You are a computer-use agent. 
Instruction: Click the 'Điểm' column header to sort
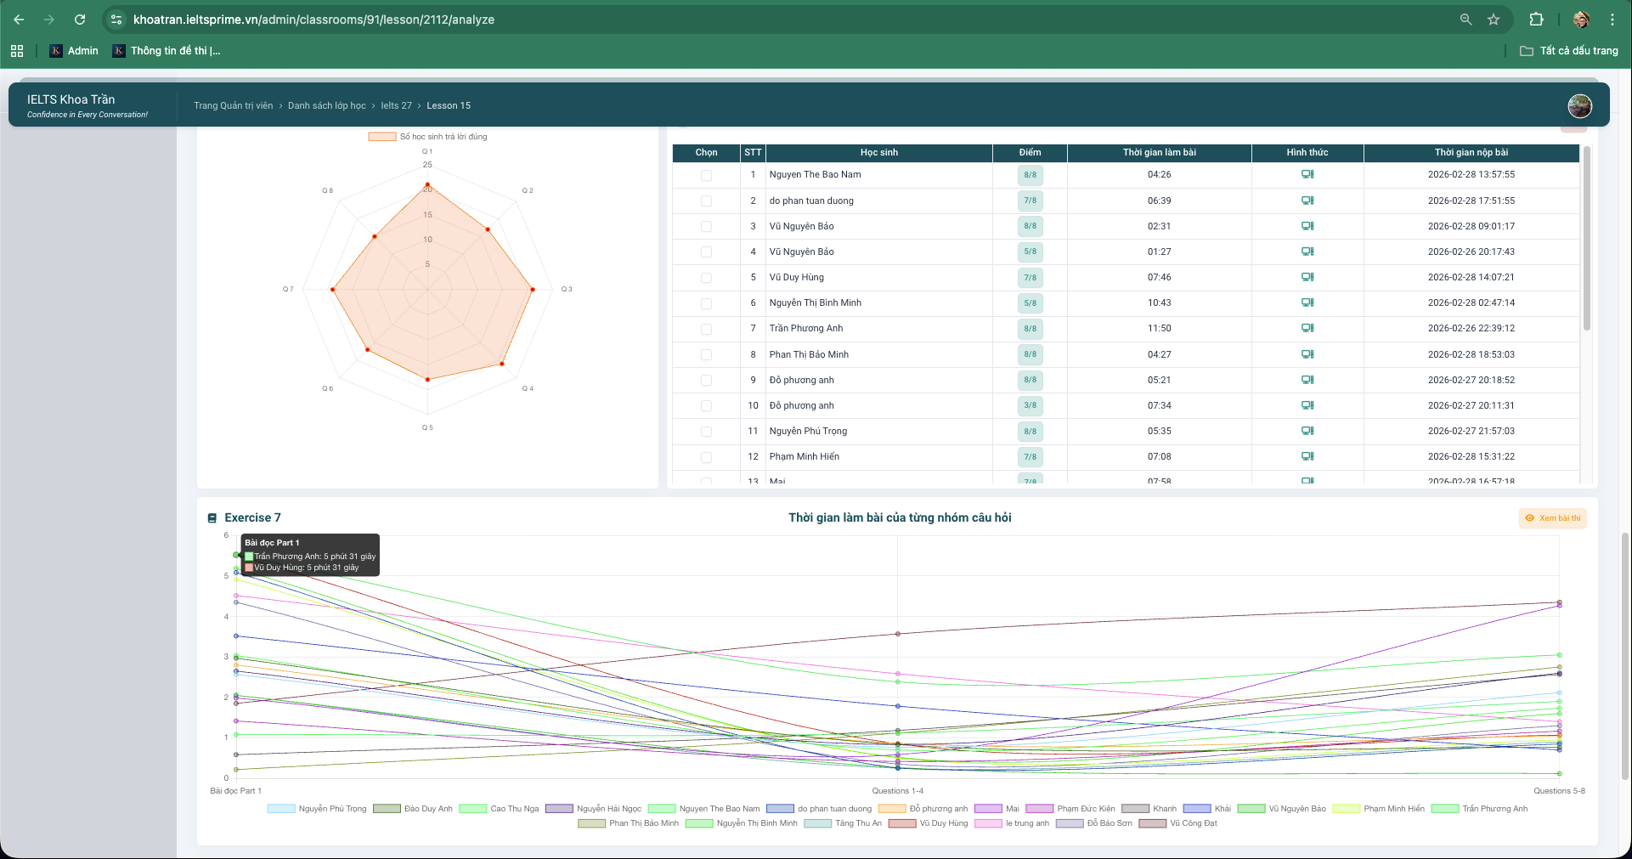[1029, 152]
